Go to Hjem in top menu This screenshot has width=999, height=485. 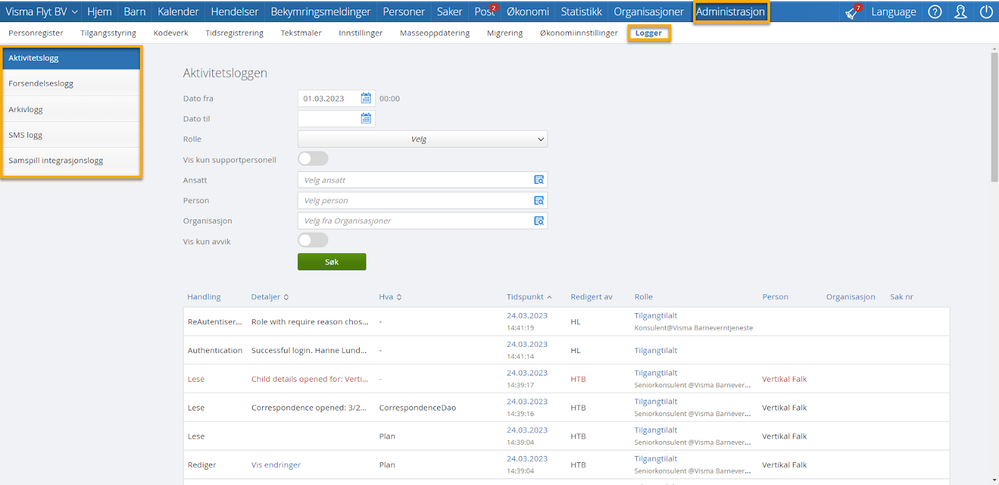tap(99, 12)
